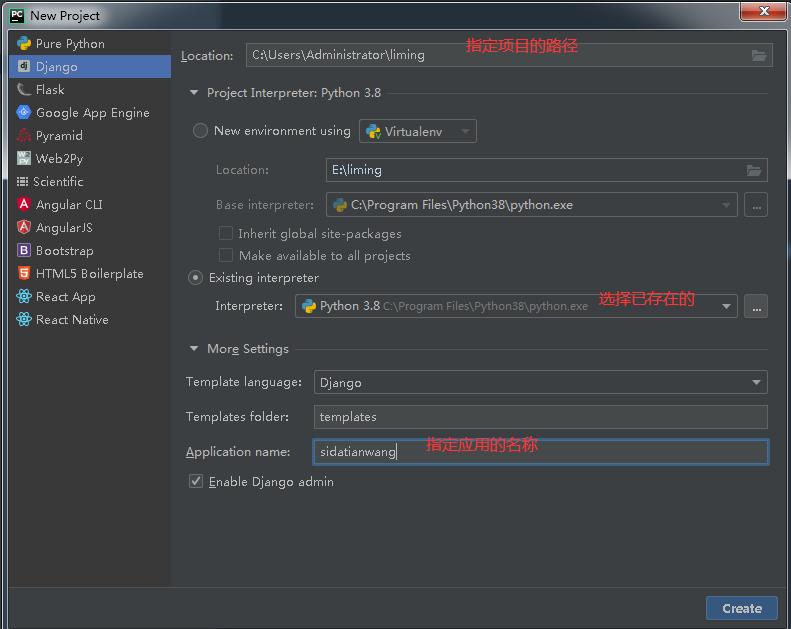Browse folder icon in environment Location field
The width and height of the screenshot is (791, 629).
pyautogui.click(x=754, y=170)
